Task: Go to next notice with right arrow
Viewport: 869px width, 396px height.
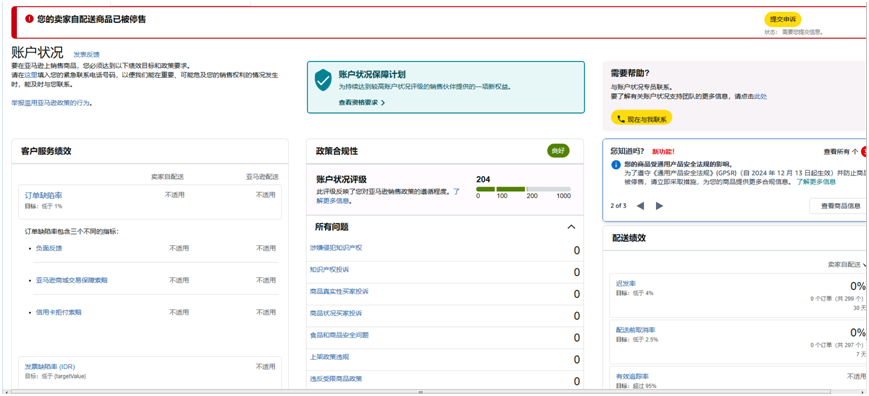Action: click(x=659, y=205)
